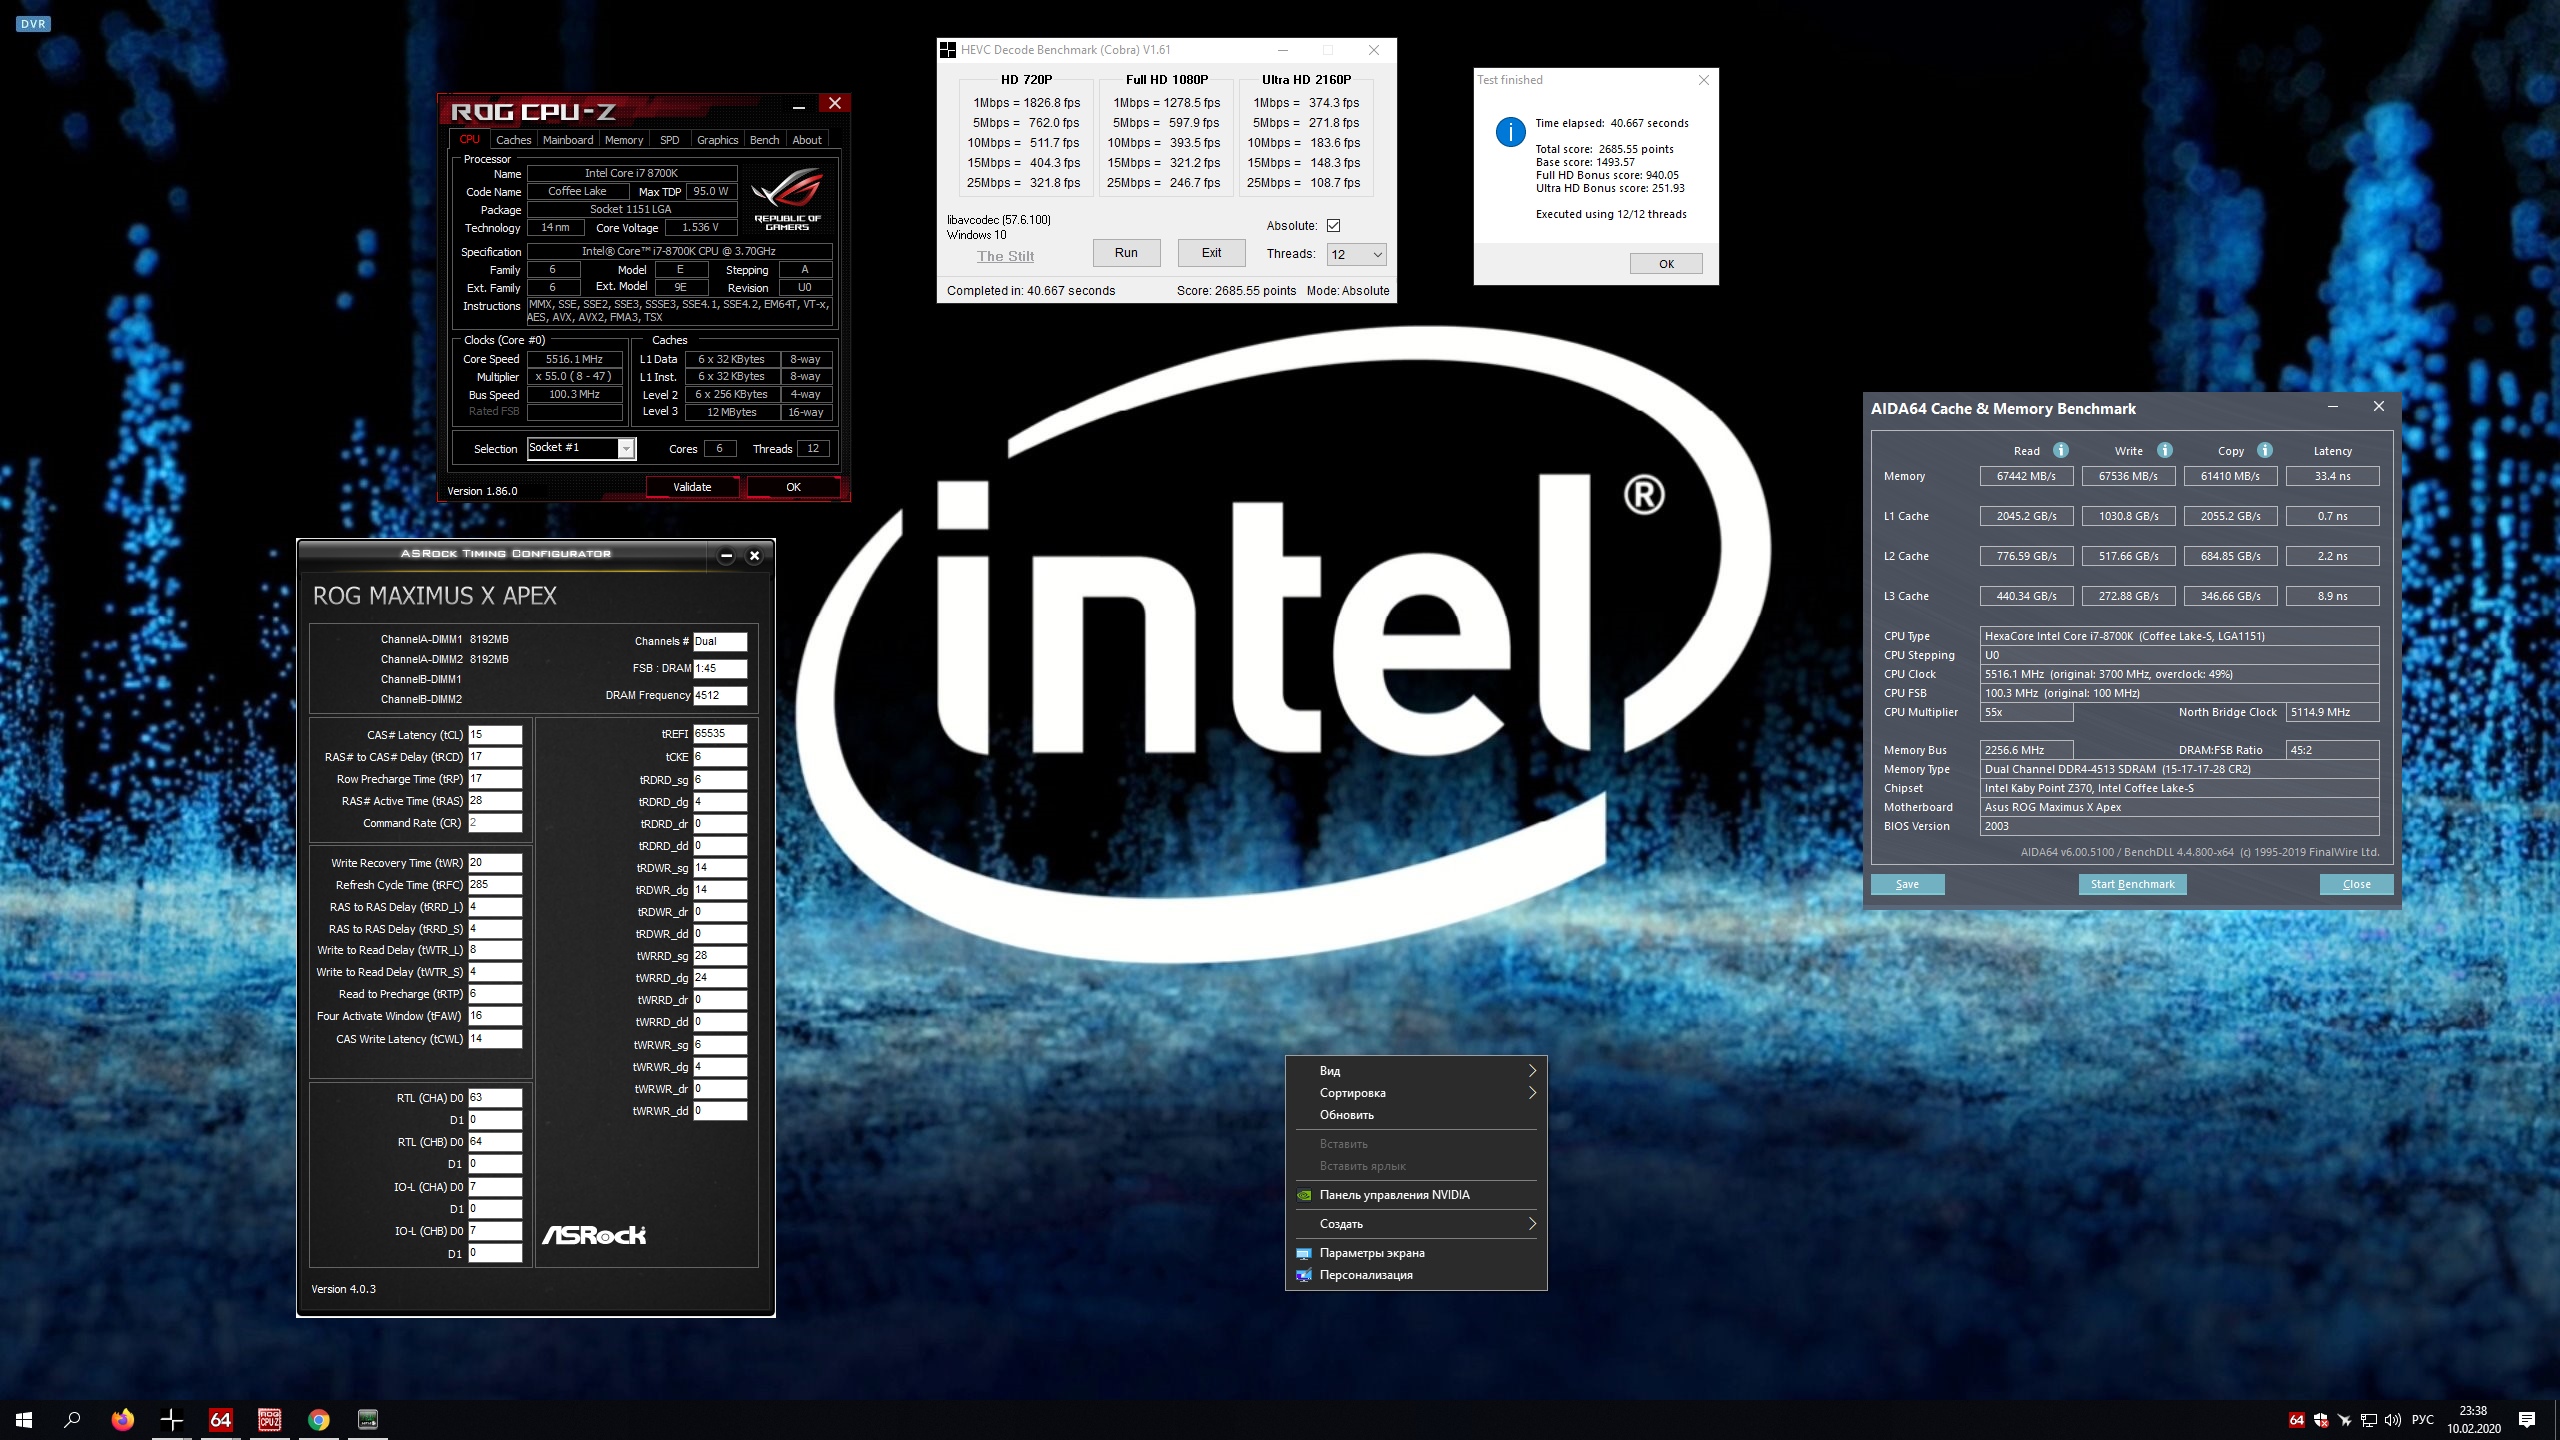Click Run button in HEVC Benchmark
The width and height of the screenshot is (2560, 1440).
tap(1126, 253)
